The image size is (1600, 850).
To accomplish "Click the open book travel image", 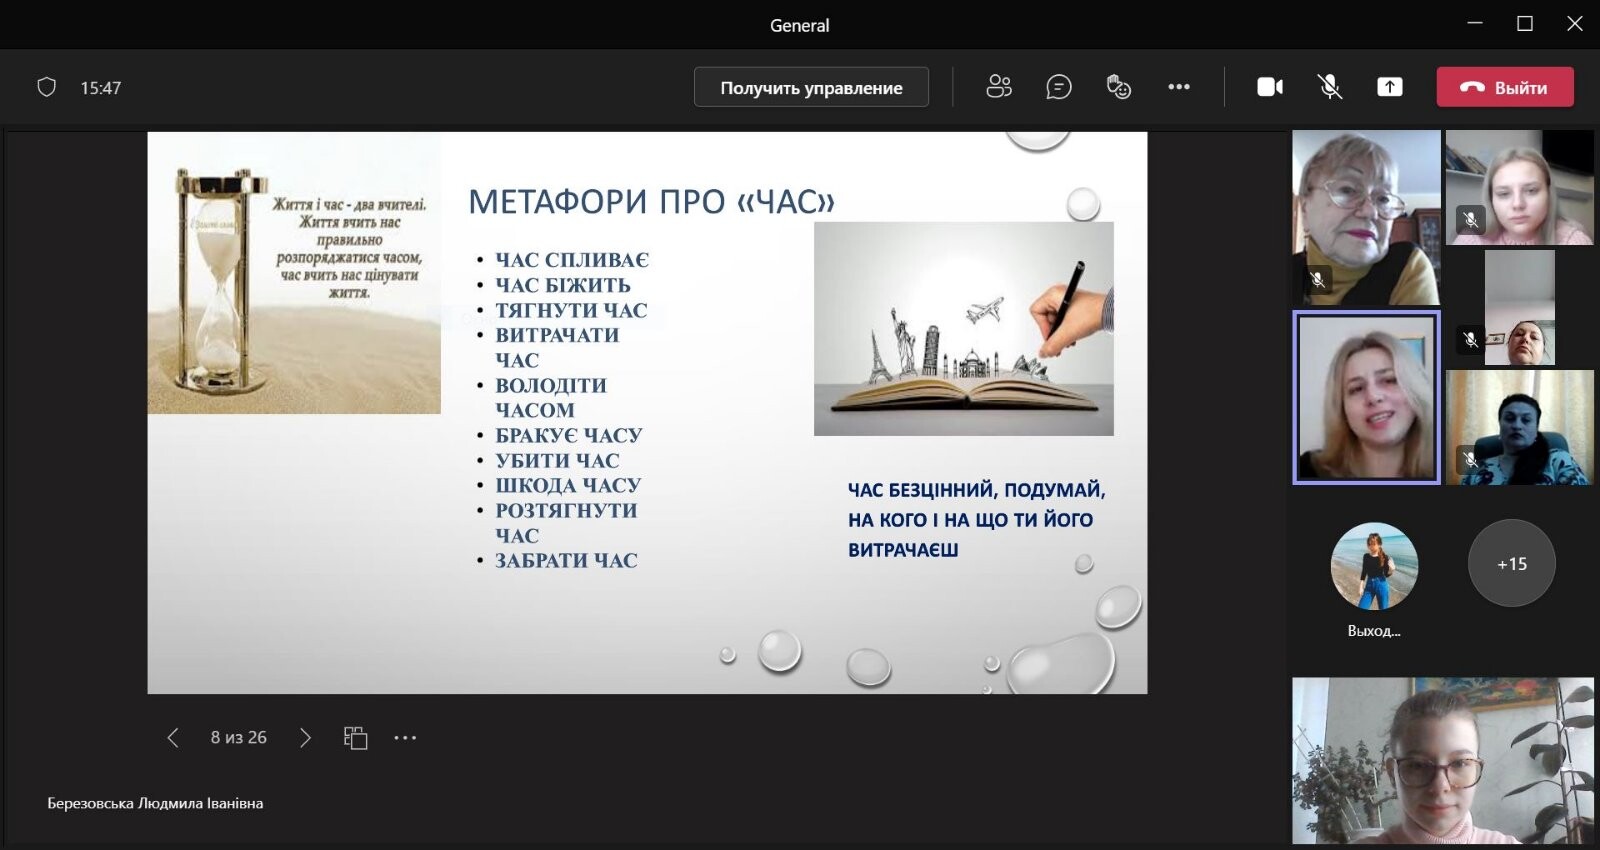I will point(964,329).
